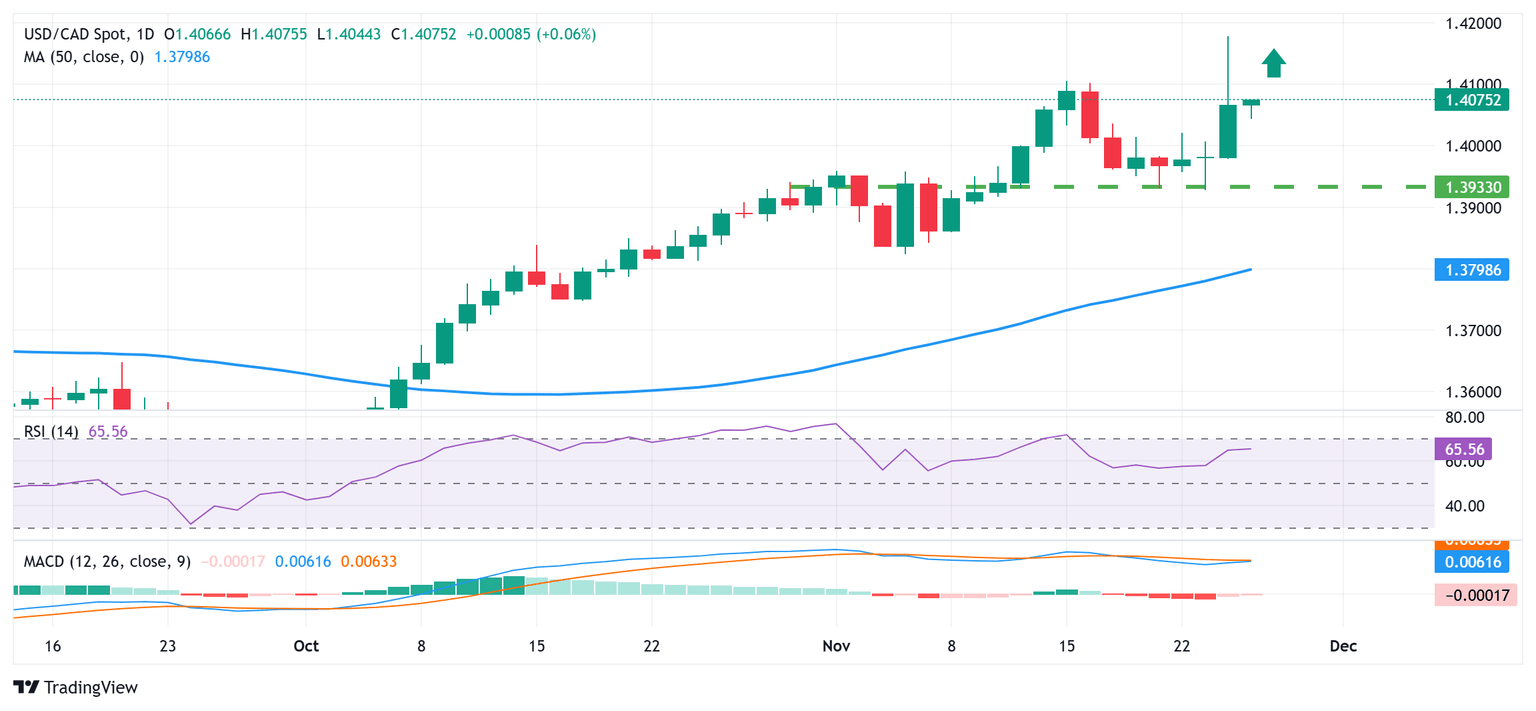Select the USD/CAD Spot symbol title
Viewport: 1536px width, 711px height.
click(x=82, y=34)
